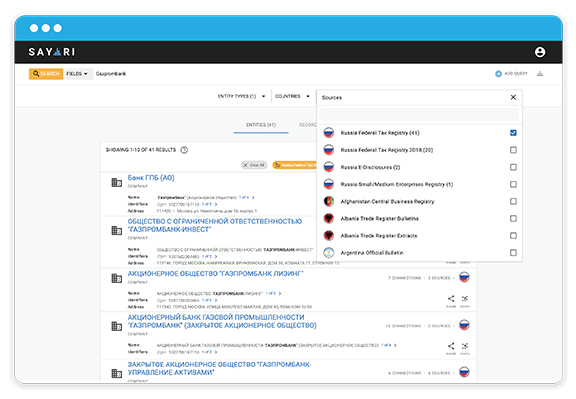The width and height of the screenshot is (576, 399).
Task: Open АКЦИОНЕРНЫЙ БАНК ГАЗОВОЙ ПРОМЫШЛЕННОСТИ entity link
Action: tap(222, 321)
